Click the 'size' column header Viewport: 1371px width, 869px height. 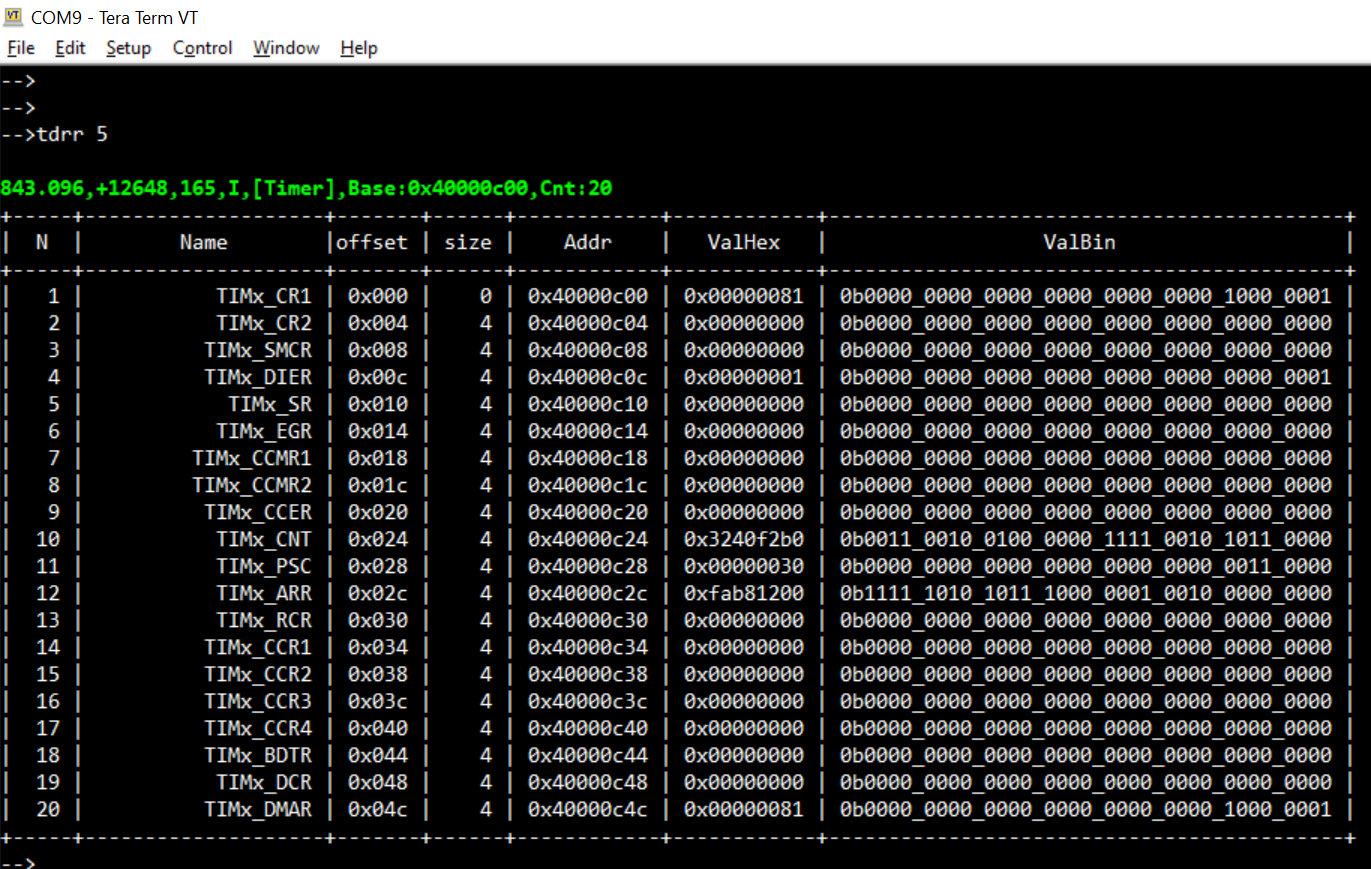pos(468,242)
